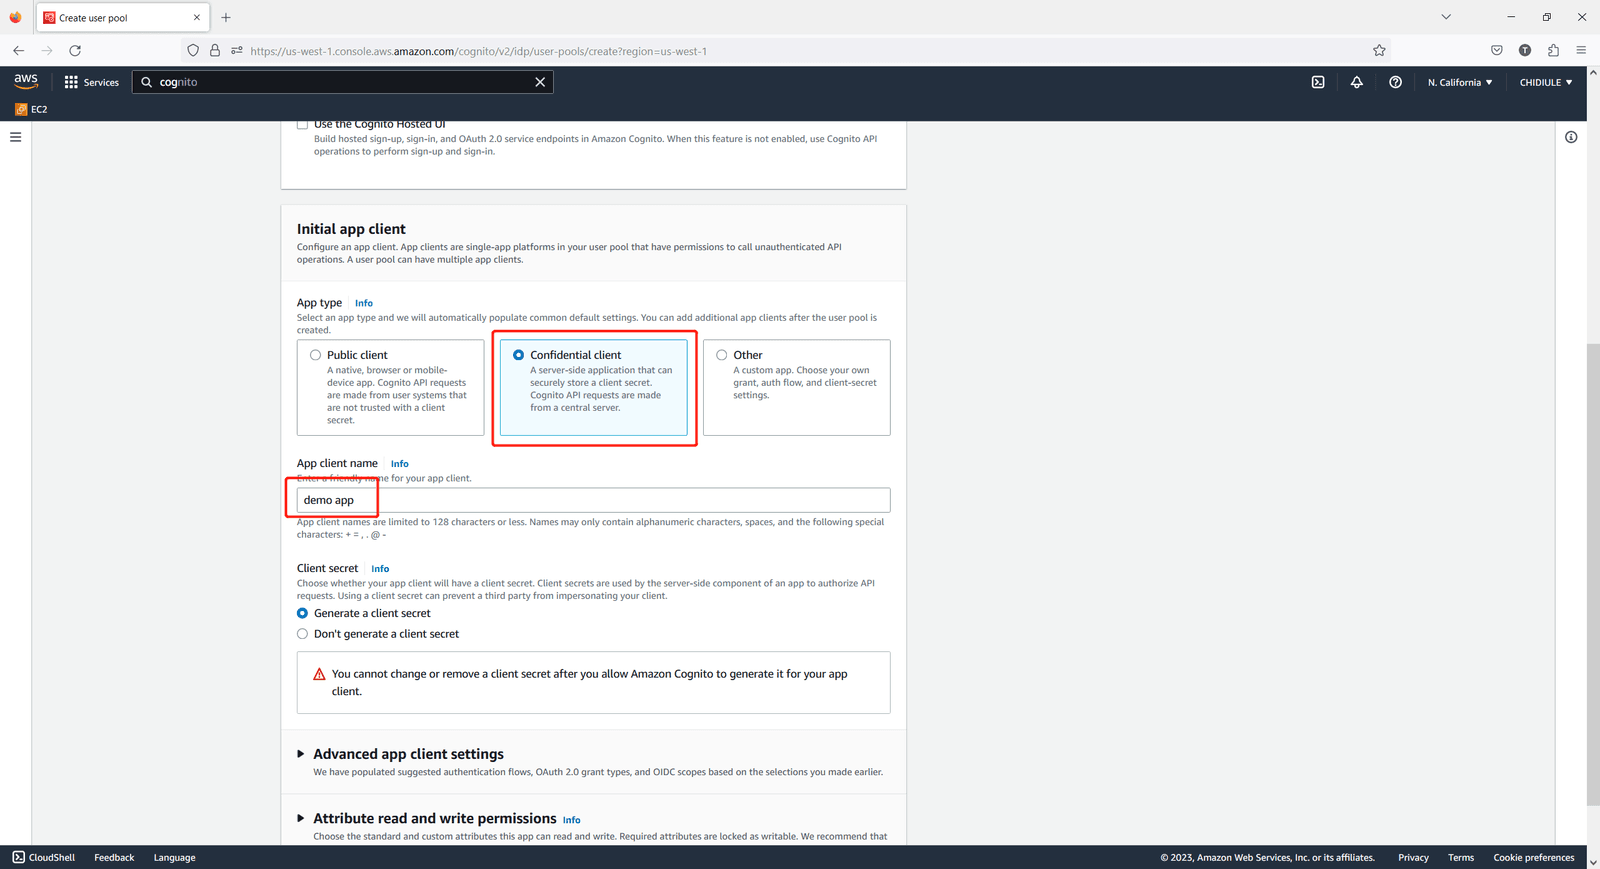Open the Services grid menu
Screen dimensions: 1600x869
92,82
